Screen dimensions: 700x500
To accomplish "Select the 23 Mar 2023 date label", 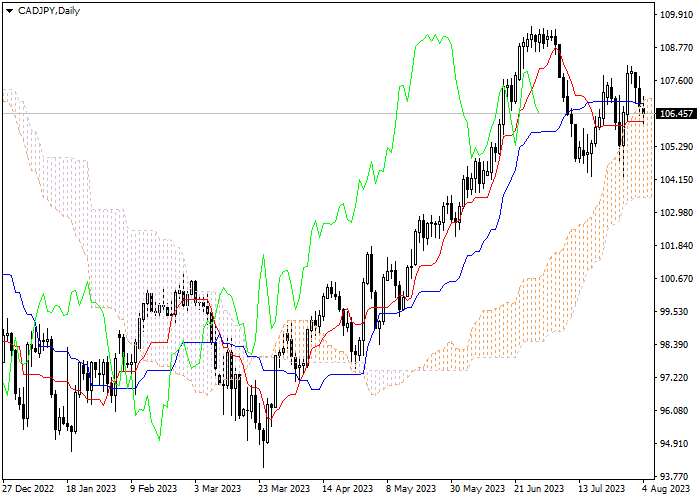I will coord(284,489).
